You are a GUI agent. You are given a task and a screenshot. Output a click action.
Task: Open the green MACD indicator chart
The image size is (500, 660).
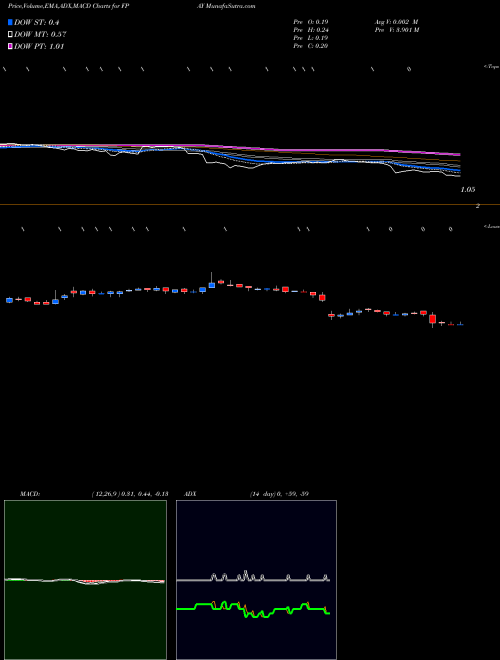[x=85, y=580]
